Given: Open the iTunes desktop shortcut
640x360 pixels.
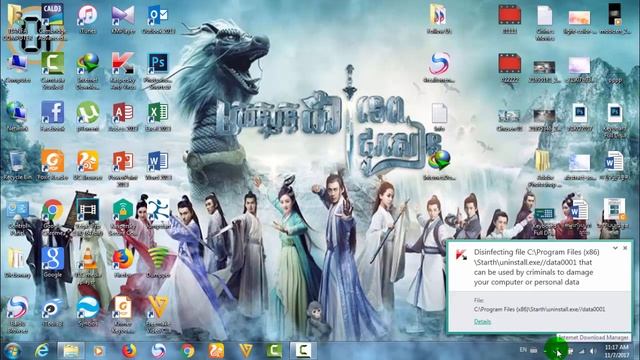Looking at the screenshot, I should [87, 16].
